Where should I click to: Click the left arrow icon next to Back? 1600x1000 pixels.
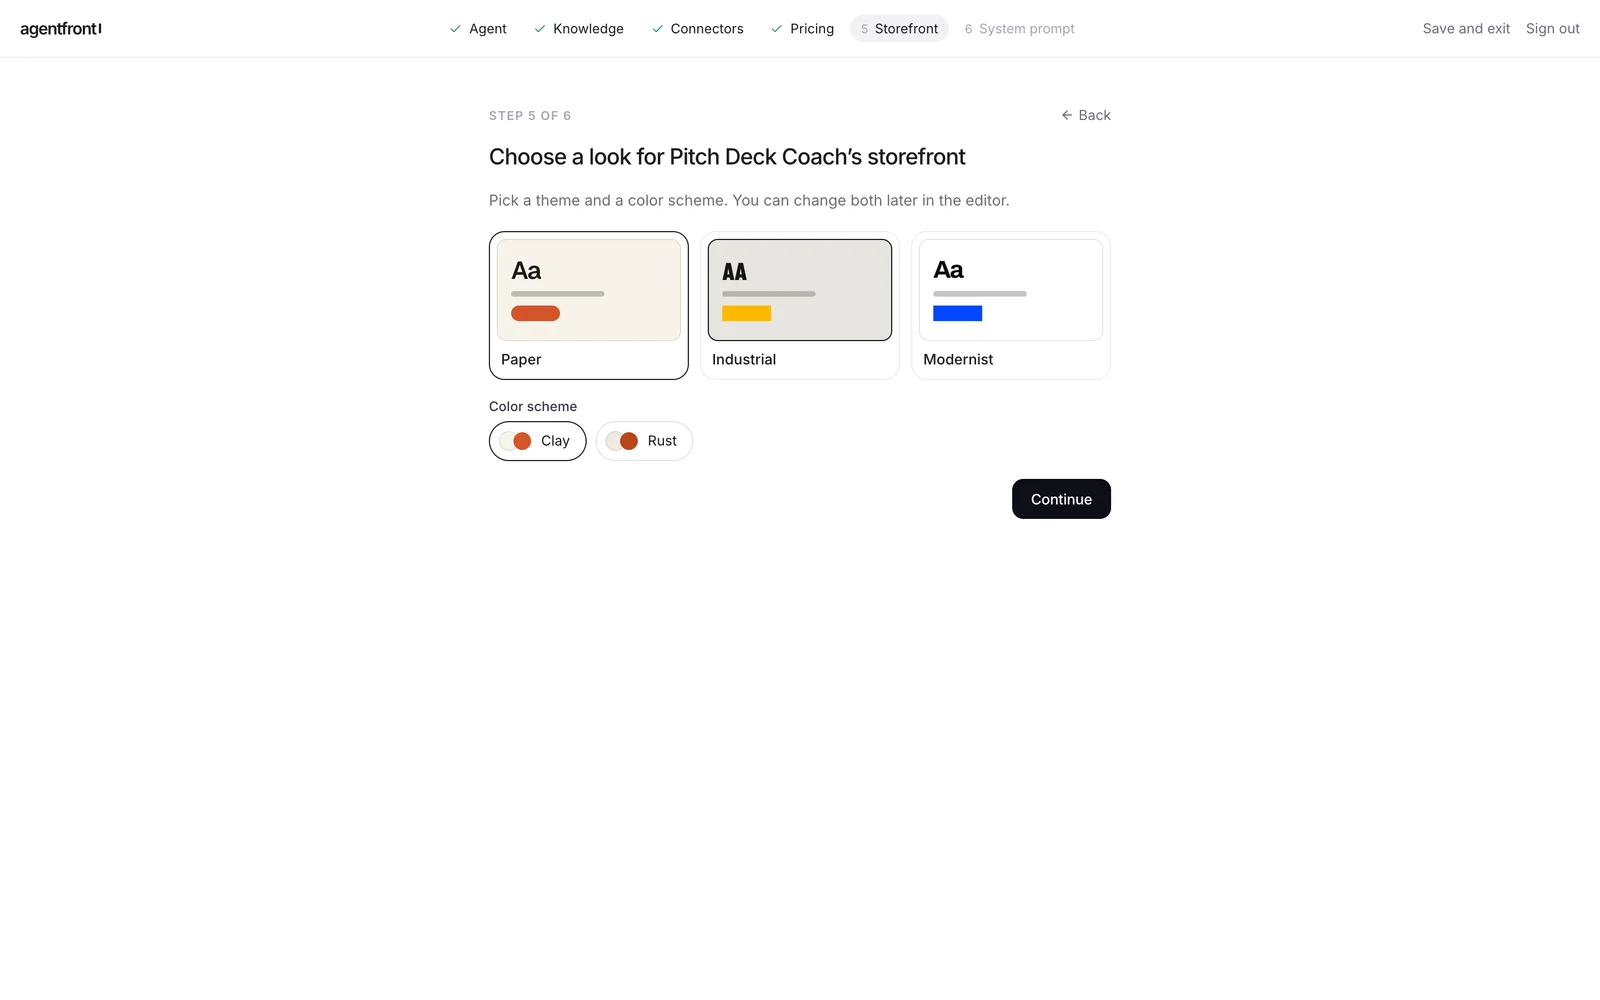coord(1067,115)
